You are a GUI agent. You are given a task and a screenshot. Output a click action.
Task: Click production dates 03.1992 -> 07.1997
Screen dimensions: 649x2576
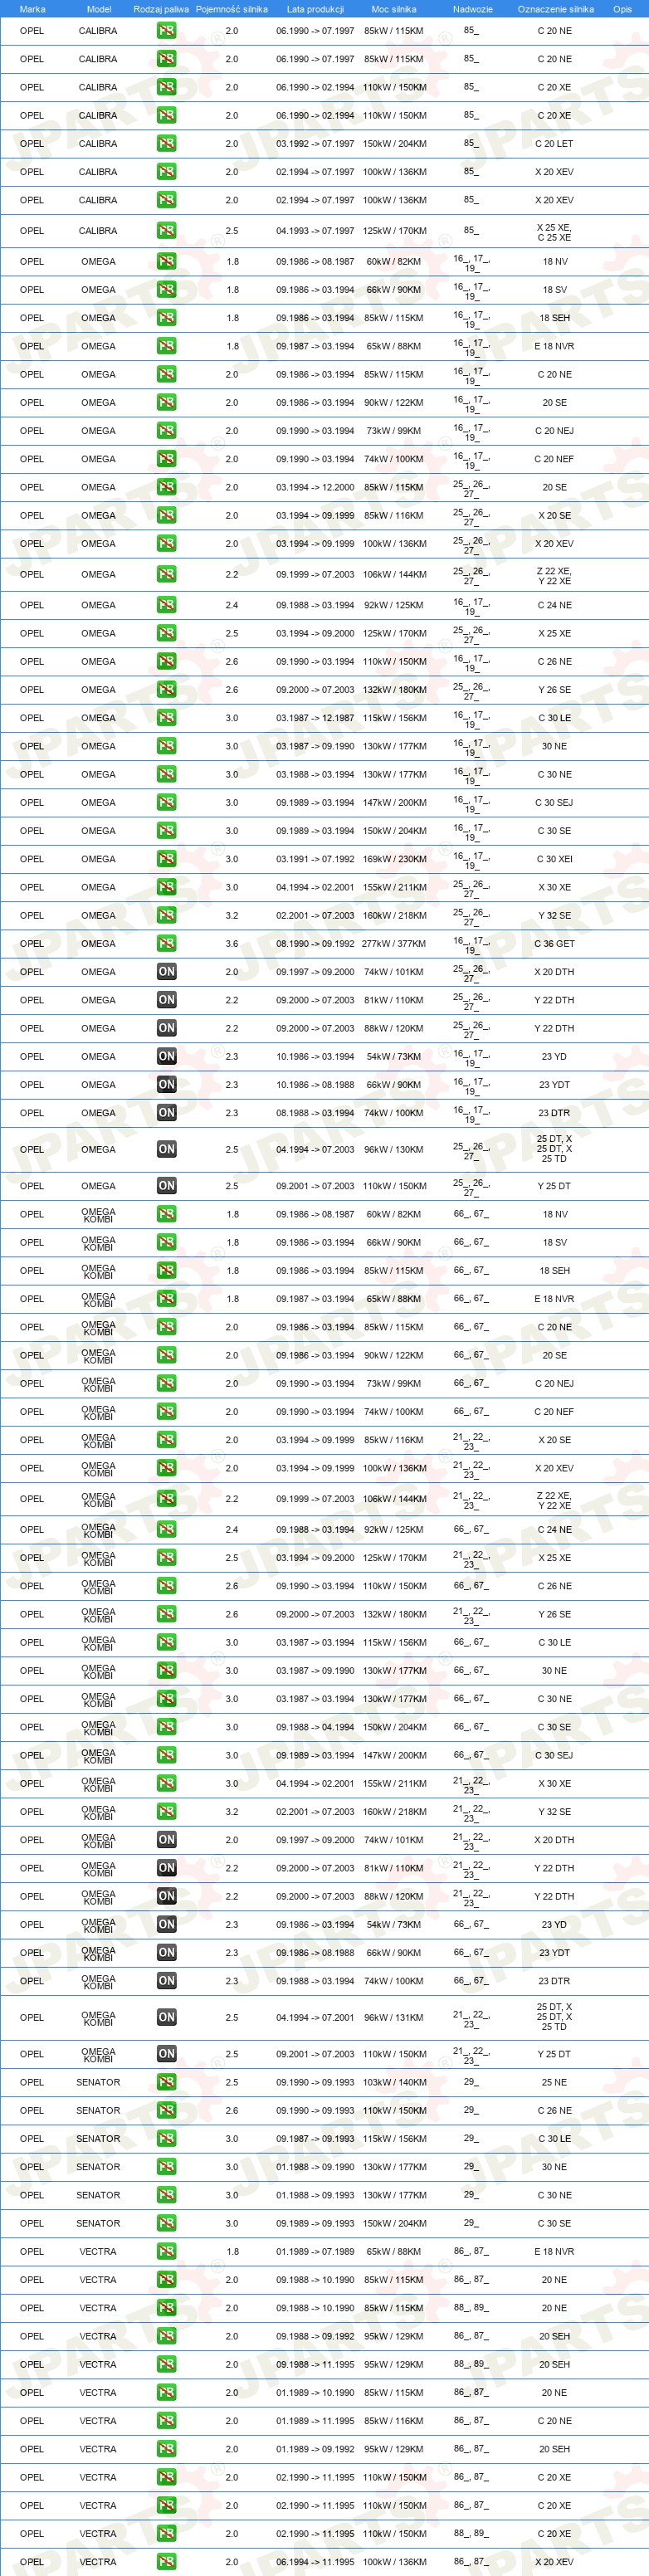point(315,143)
